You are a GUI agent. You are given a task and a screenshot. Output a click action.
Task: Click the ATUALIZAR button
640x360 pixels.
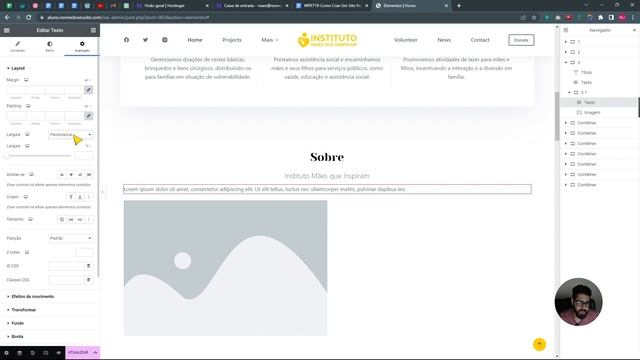pos(78,353)
